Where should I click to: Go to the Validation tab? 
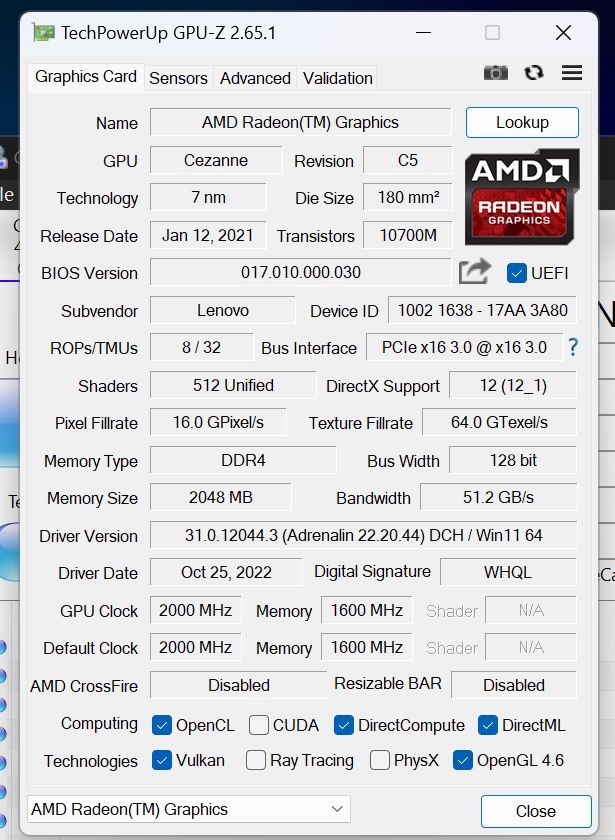[338, 78]
